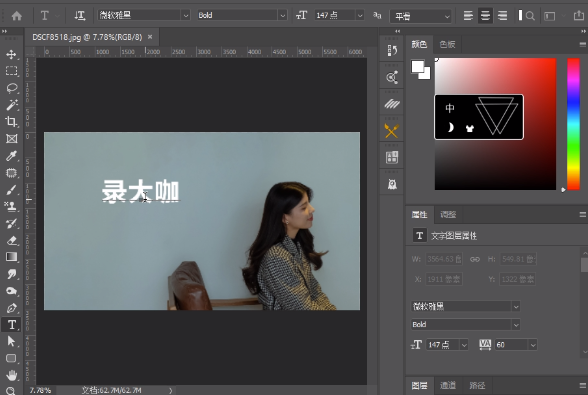Select the Frame tool
This screenshot has width=588, height=395.
pyautogui.click(x=11, y=138)
